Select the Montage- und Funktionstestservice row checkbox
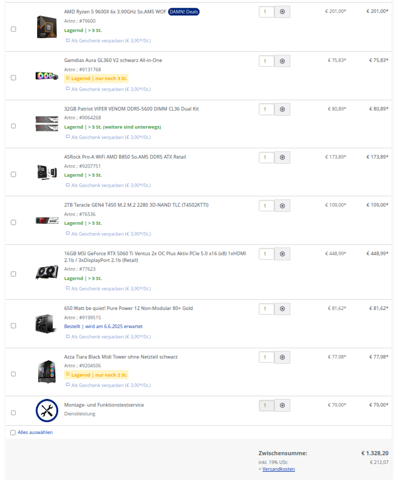Image resolution: width=395 pixels, height=480 pixels. tap(13, 413)
